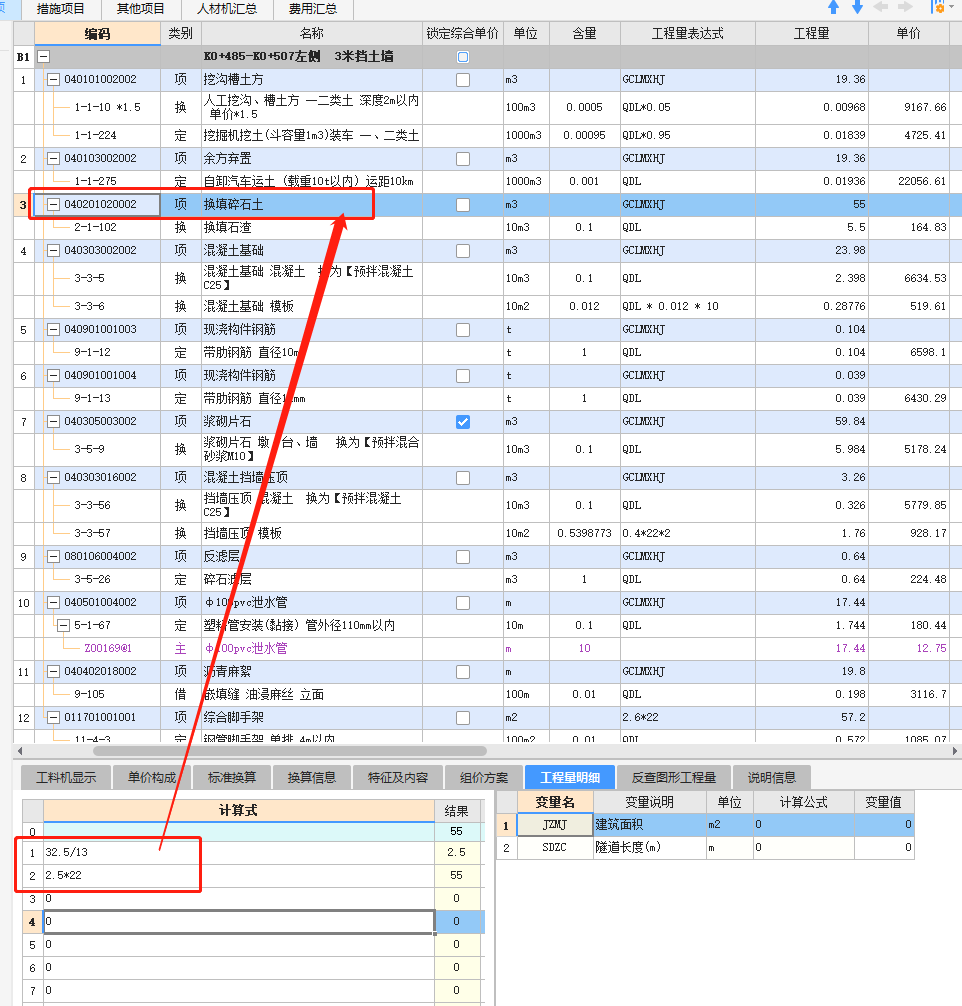Screen dimensions: 962x1006
Task: Open the column settings gear icon
Action: pos(937,7)
